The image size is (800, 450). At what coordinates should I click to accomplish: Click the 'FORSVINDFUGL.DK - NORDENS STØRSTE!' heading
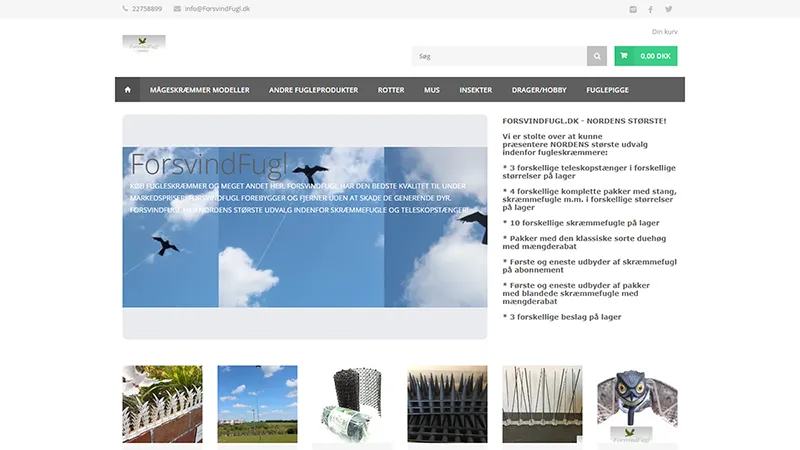click(584, 121)
